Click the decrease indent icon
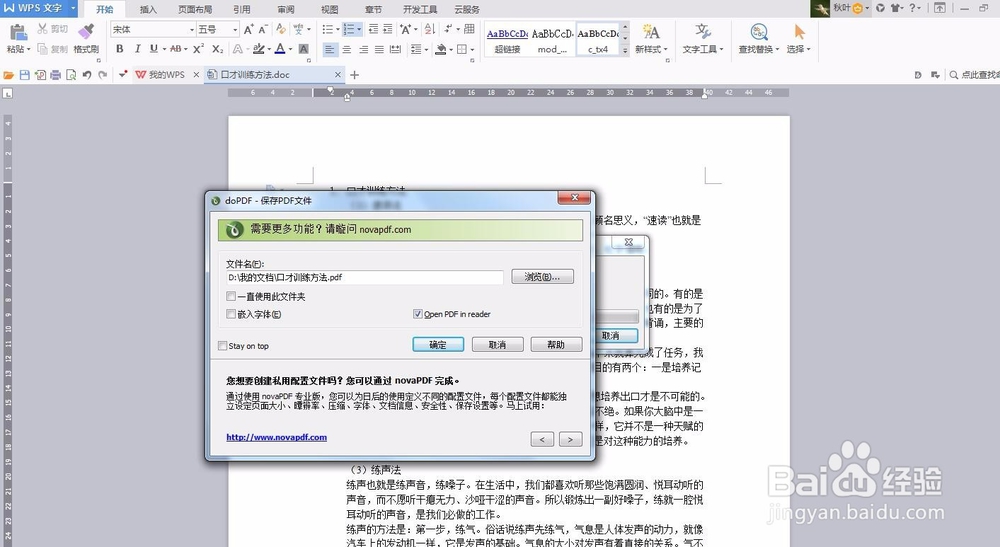 click(x=373, y=29)
